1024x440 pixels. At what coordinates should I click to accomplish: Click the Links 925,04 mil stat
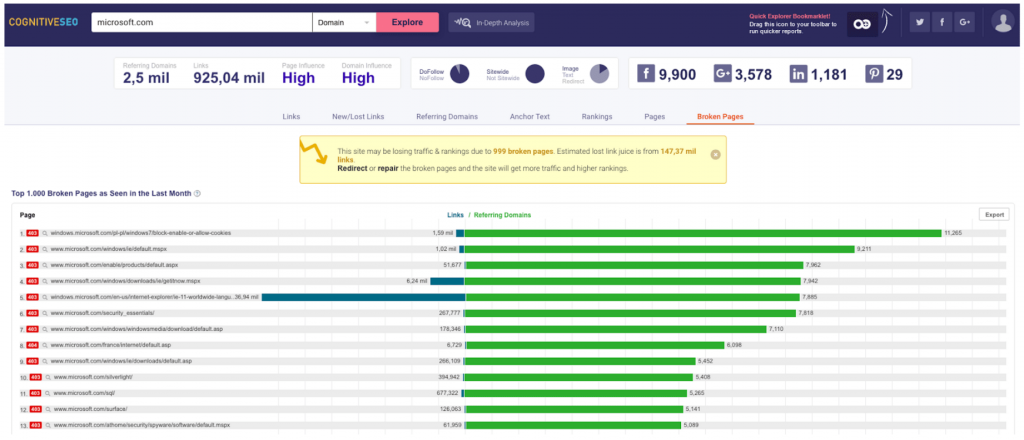[x=229, y=74]
